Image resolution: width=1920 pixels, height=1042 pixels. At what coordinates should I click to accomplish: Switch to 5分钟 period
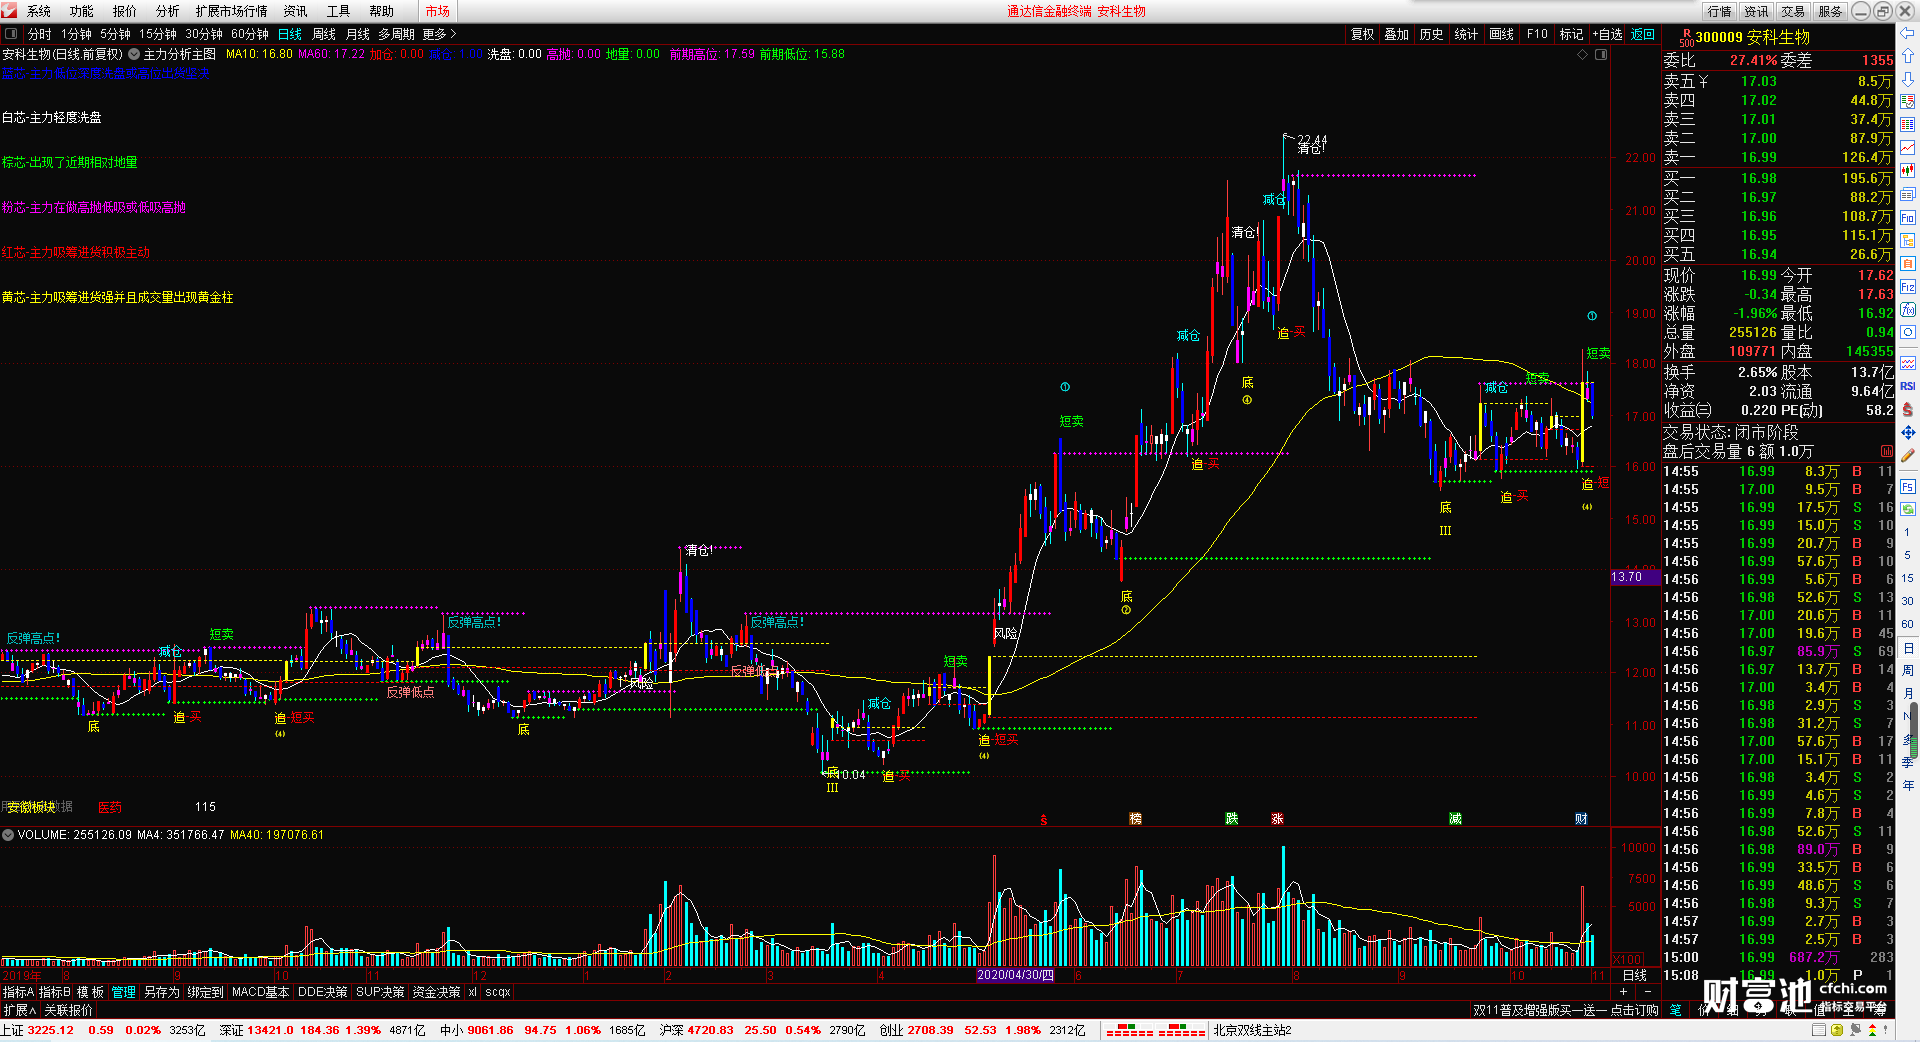115,34
